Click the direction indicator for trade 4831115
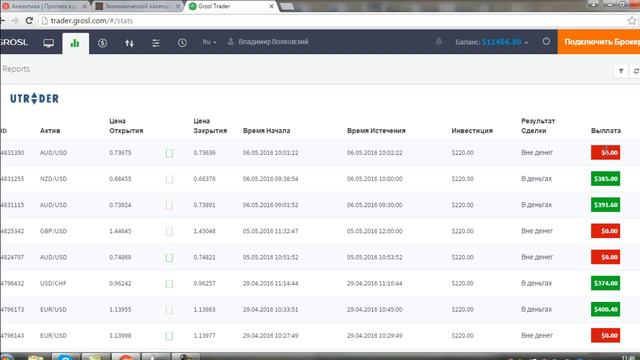640x360 pixels. point(169,205)
